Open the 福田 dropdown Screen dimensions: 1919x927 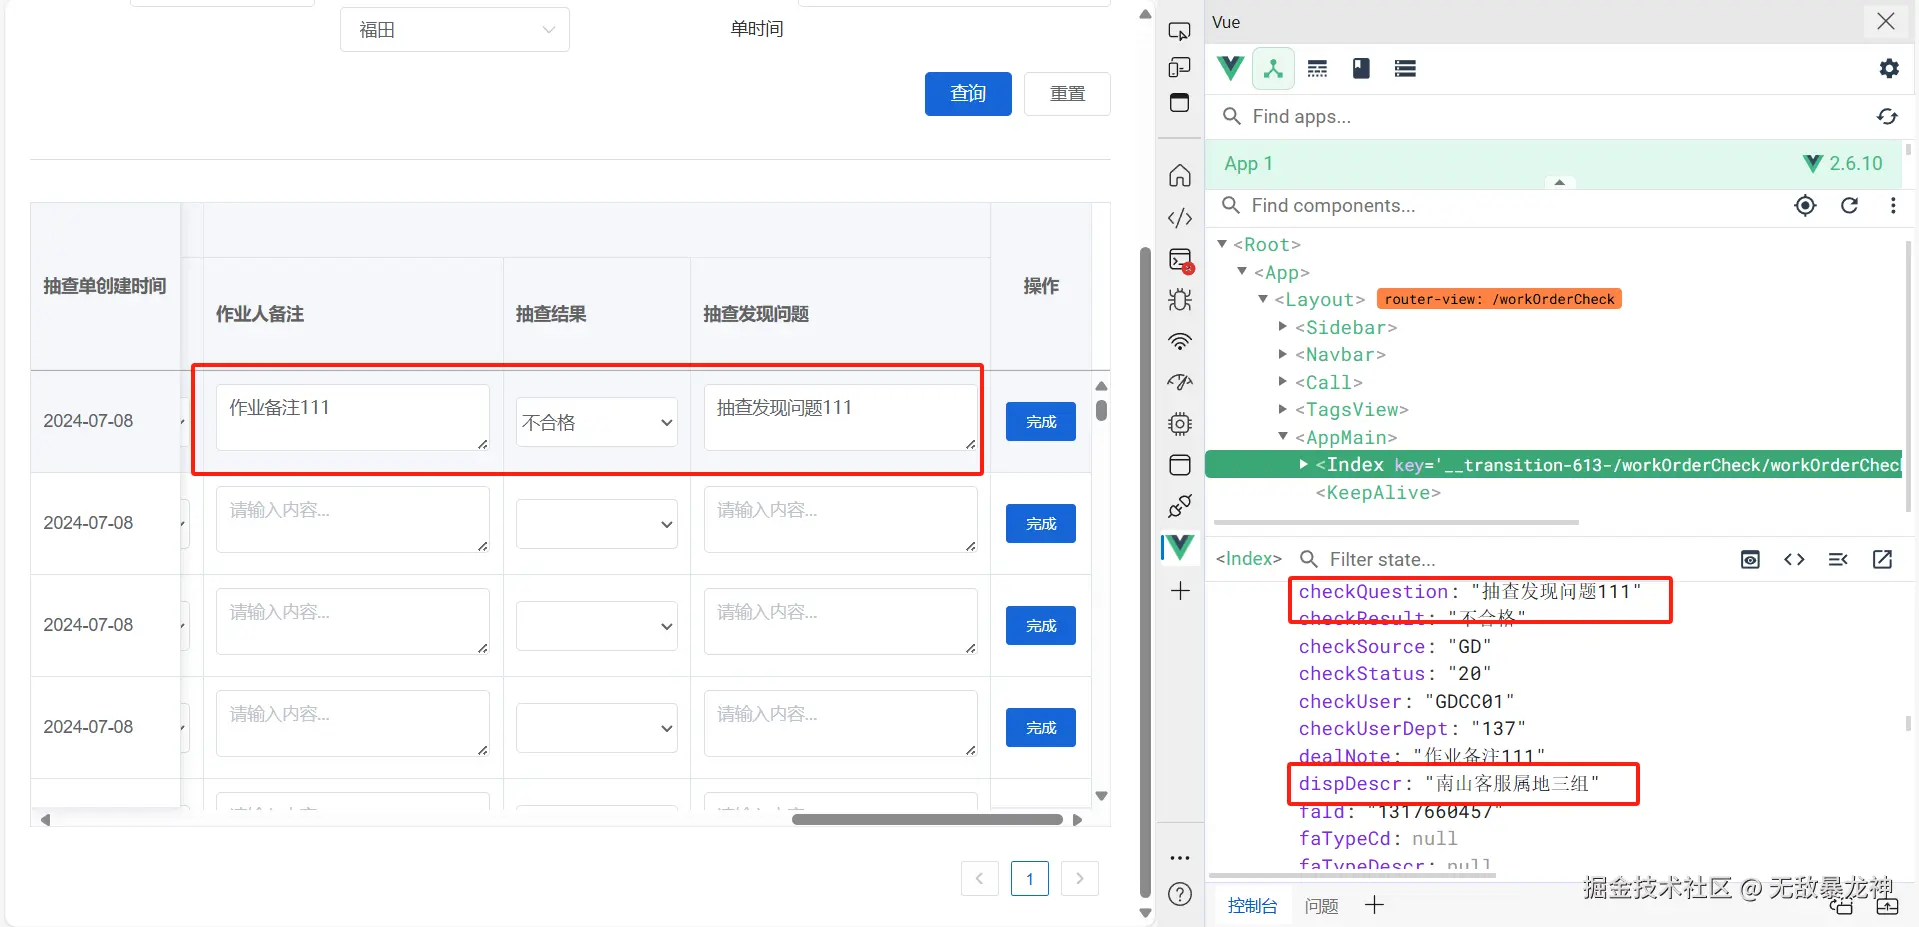click(455, 30)
